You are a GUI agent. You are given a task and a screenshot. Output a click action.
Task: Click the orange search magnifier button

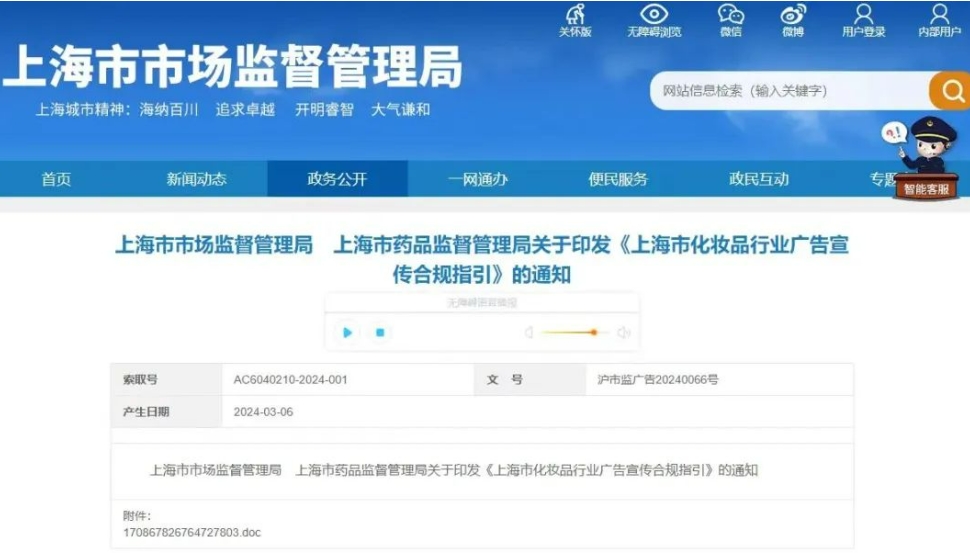(x=951, y=91)
